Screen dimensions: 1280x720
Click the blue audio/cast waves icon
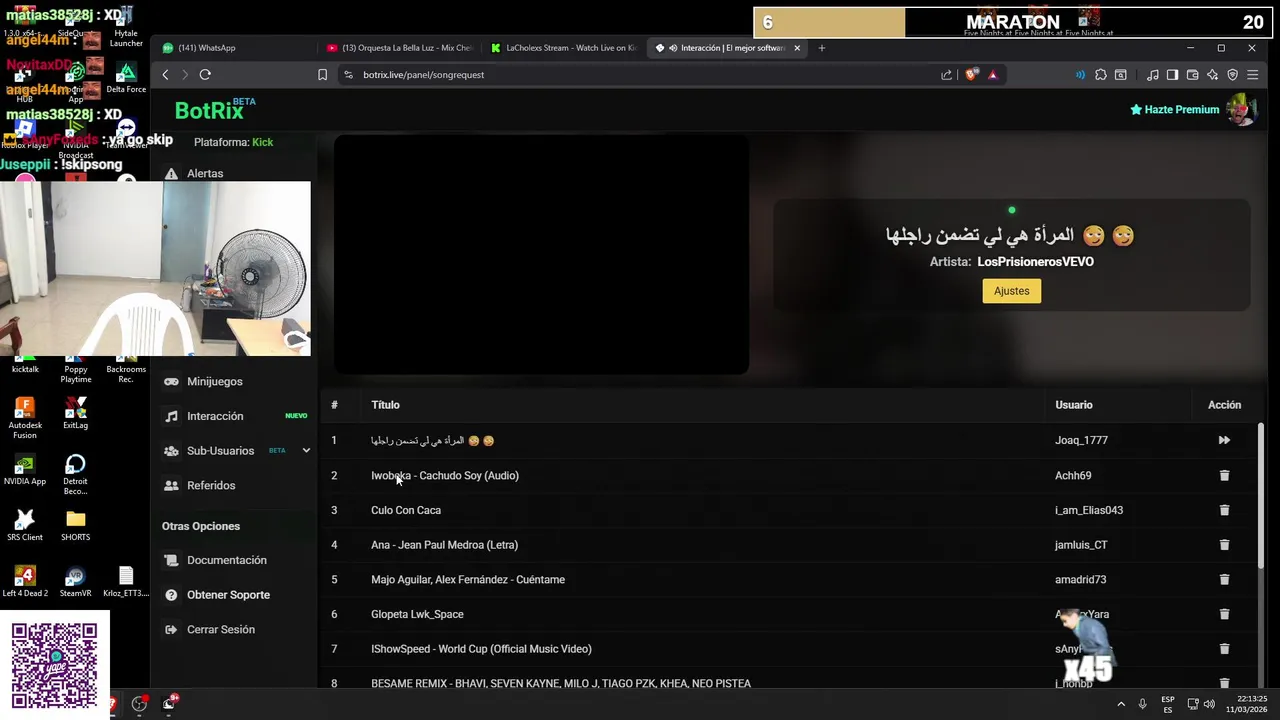(x=1080, y=75)
